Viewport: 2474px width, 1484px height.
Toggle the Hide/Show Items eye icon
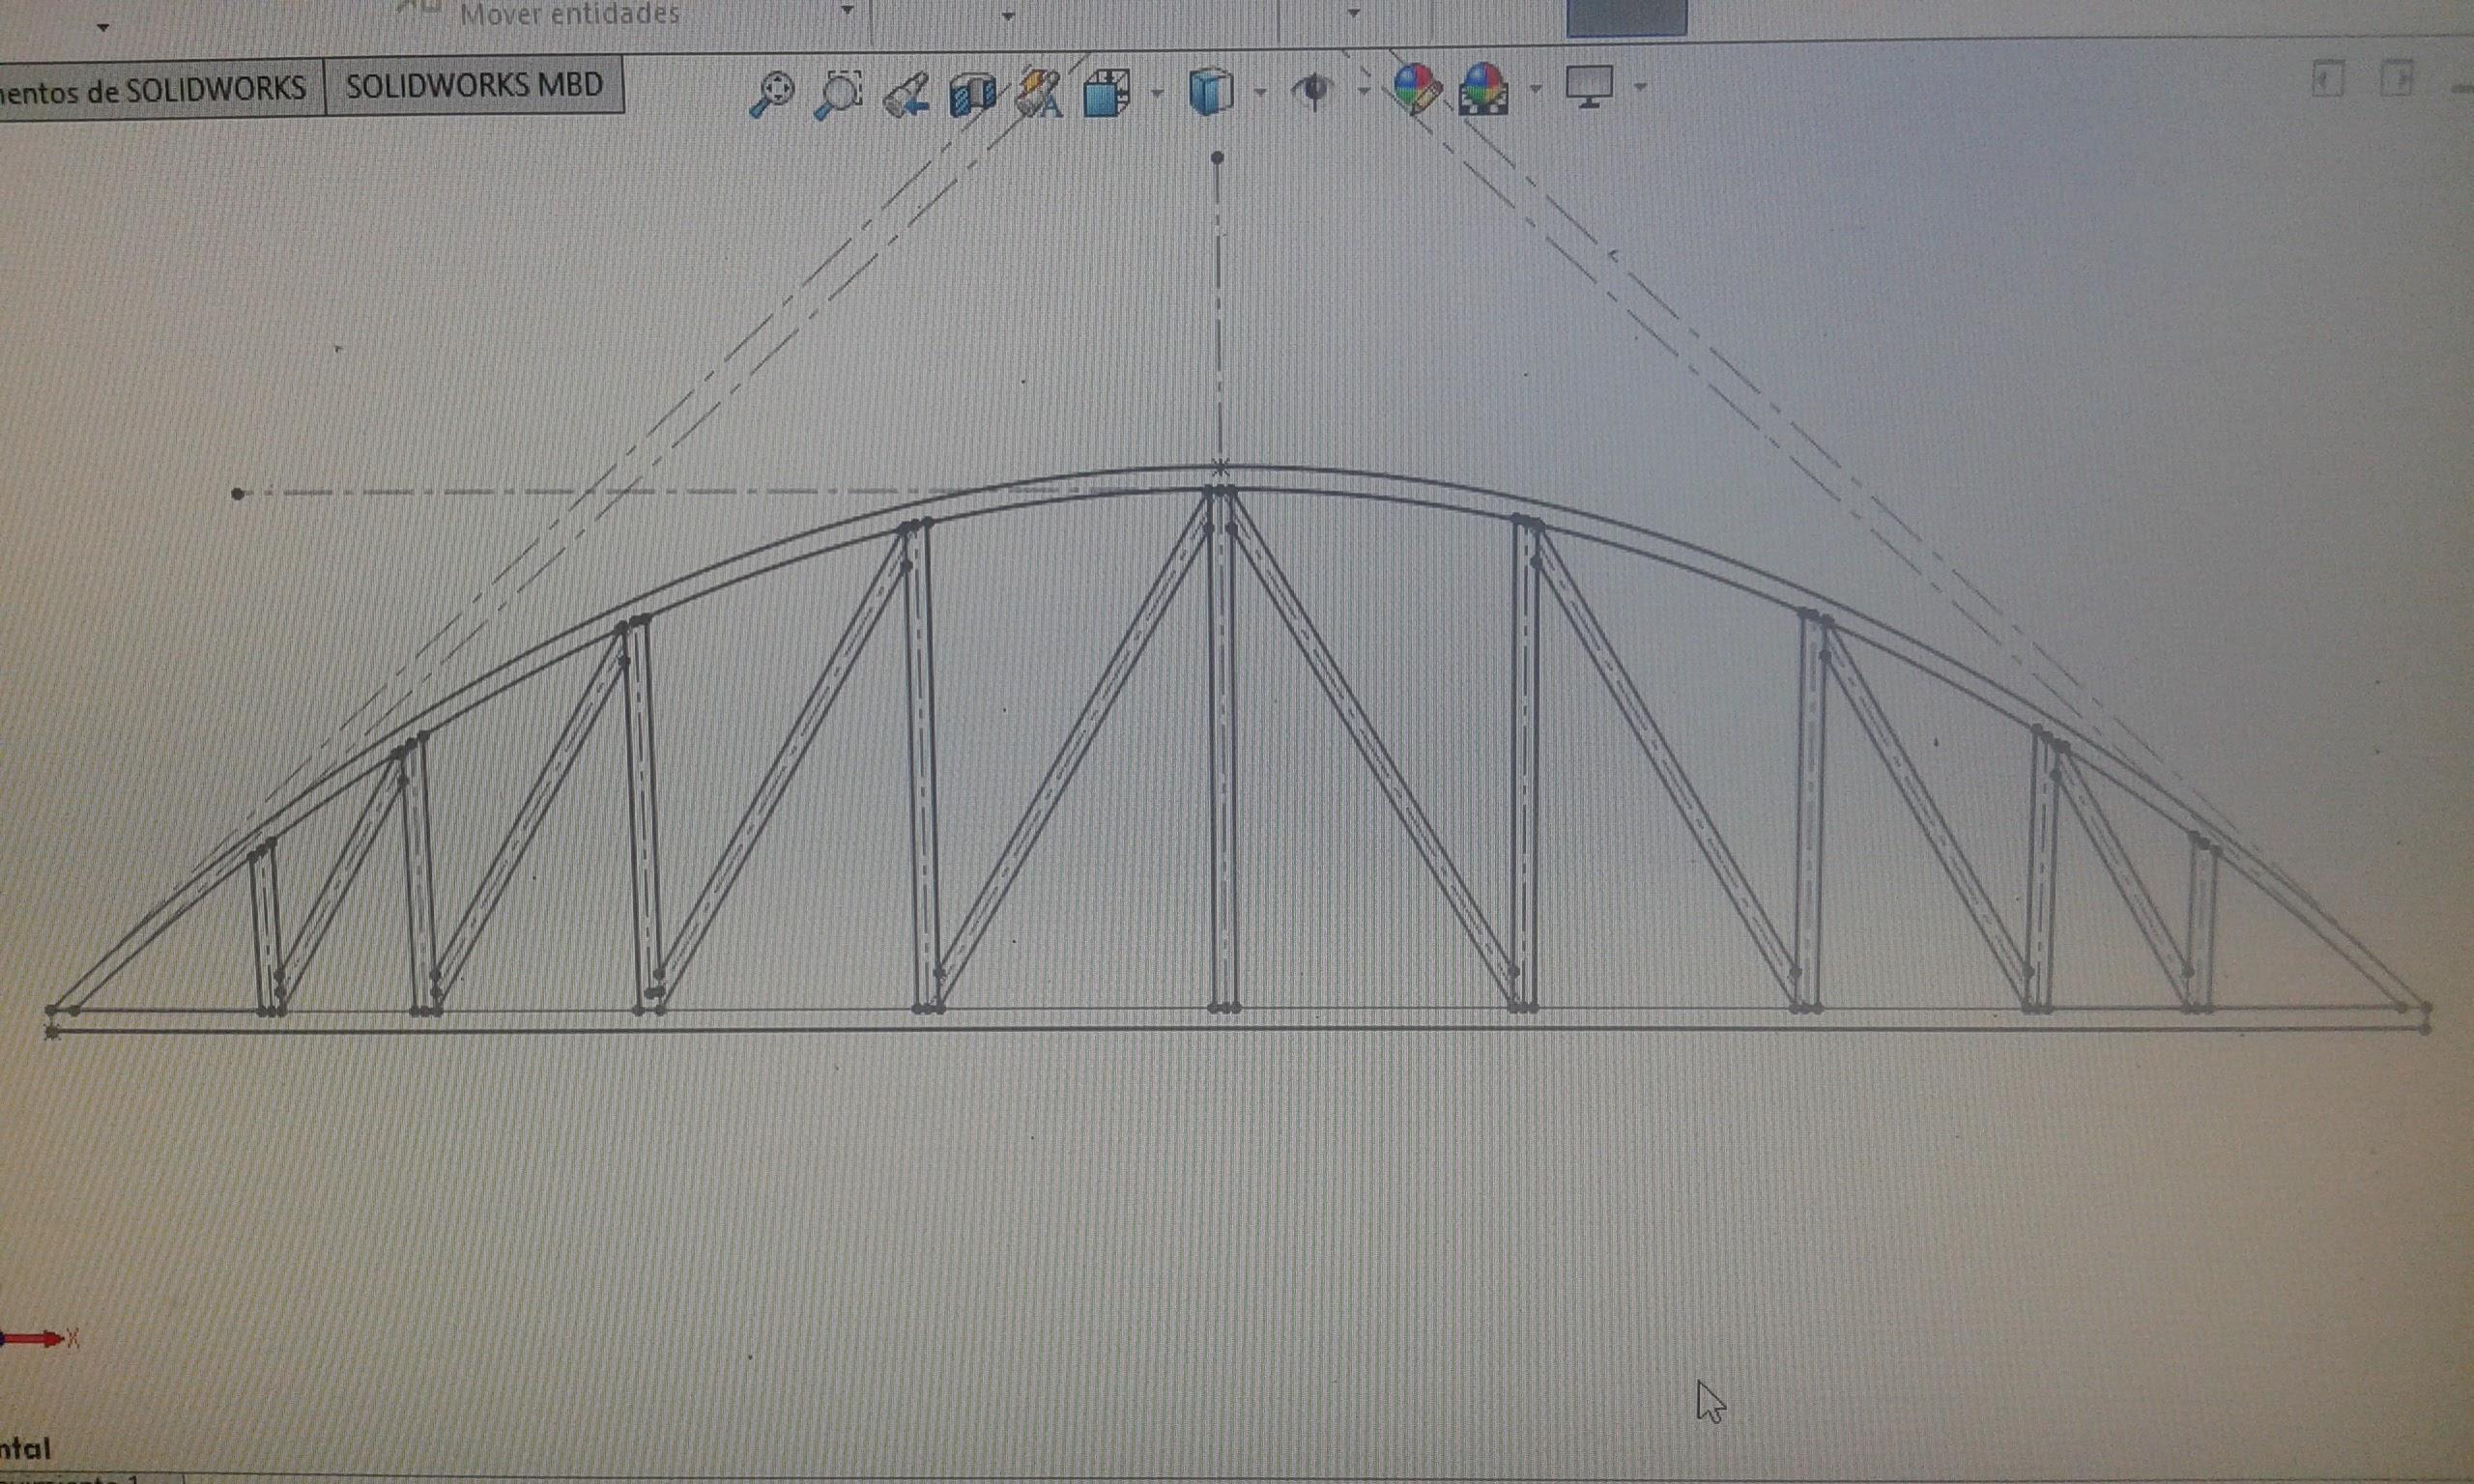coord(1314,91)
